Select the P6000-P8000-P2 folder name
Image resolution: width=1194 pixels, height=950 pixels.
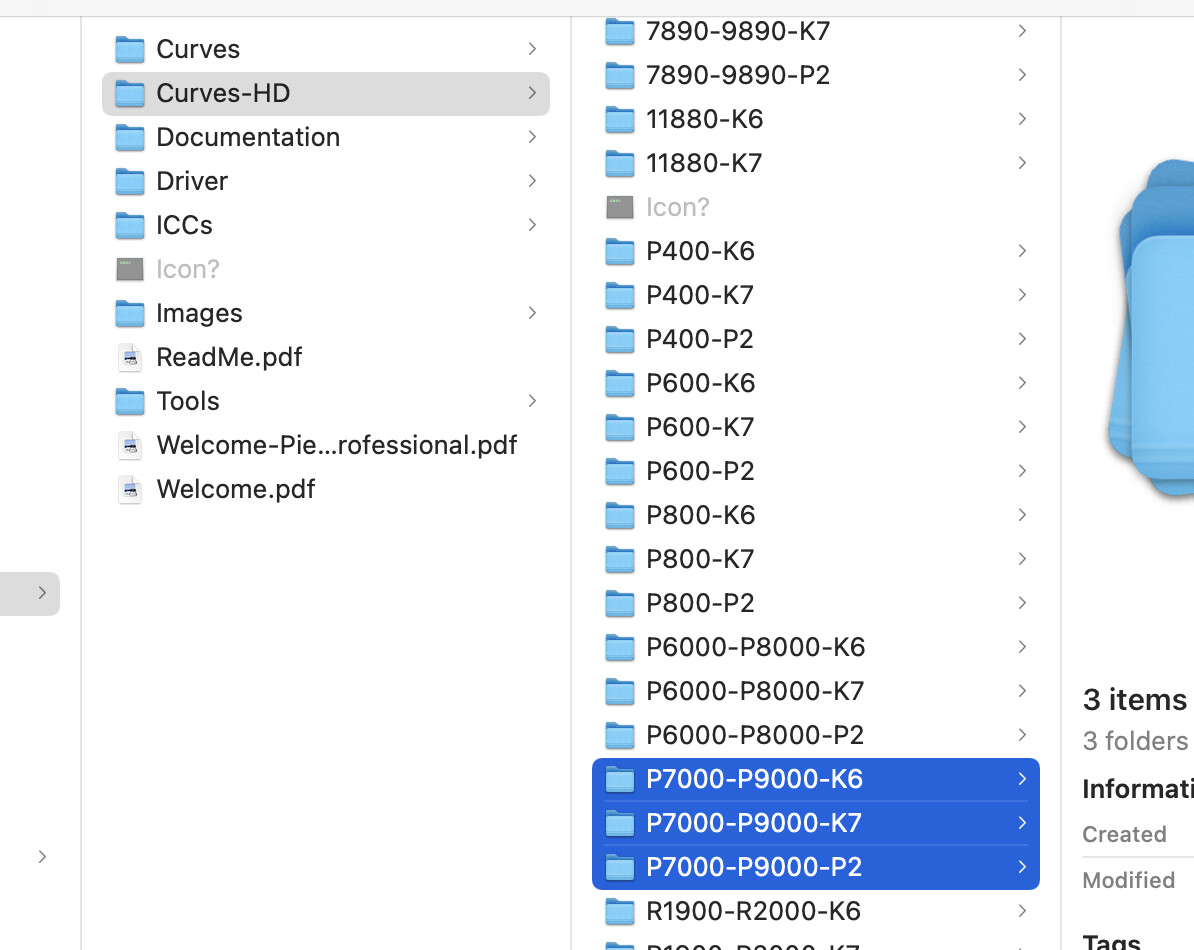click(755, 735)
